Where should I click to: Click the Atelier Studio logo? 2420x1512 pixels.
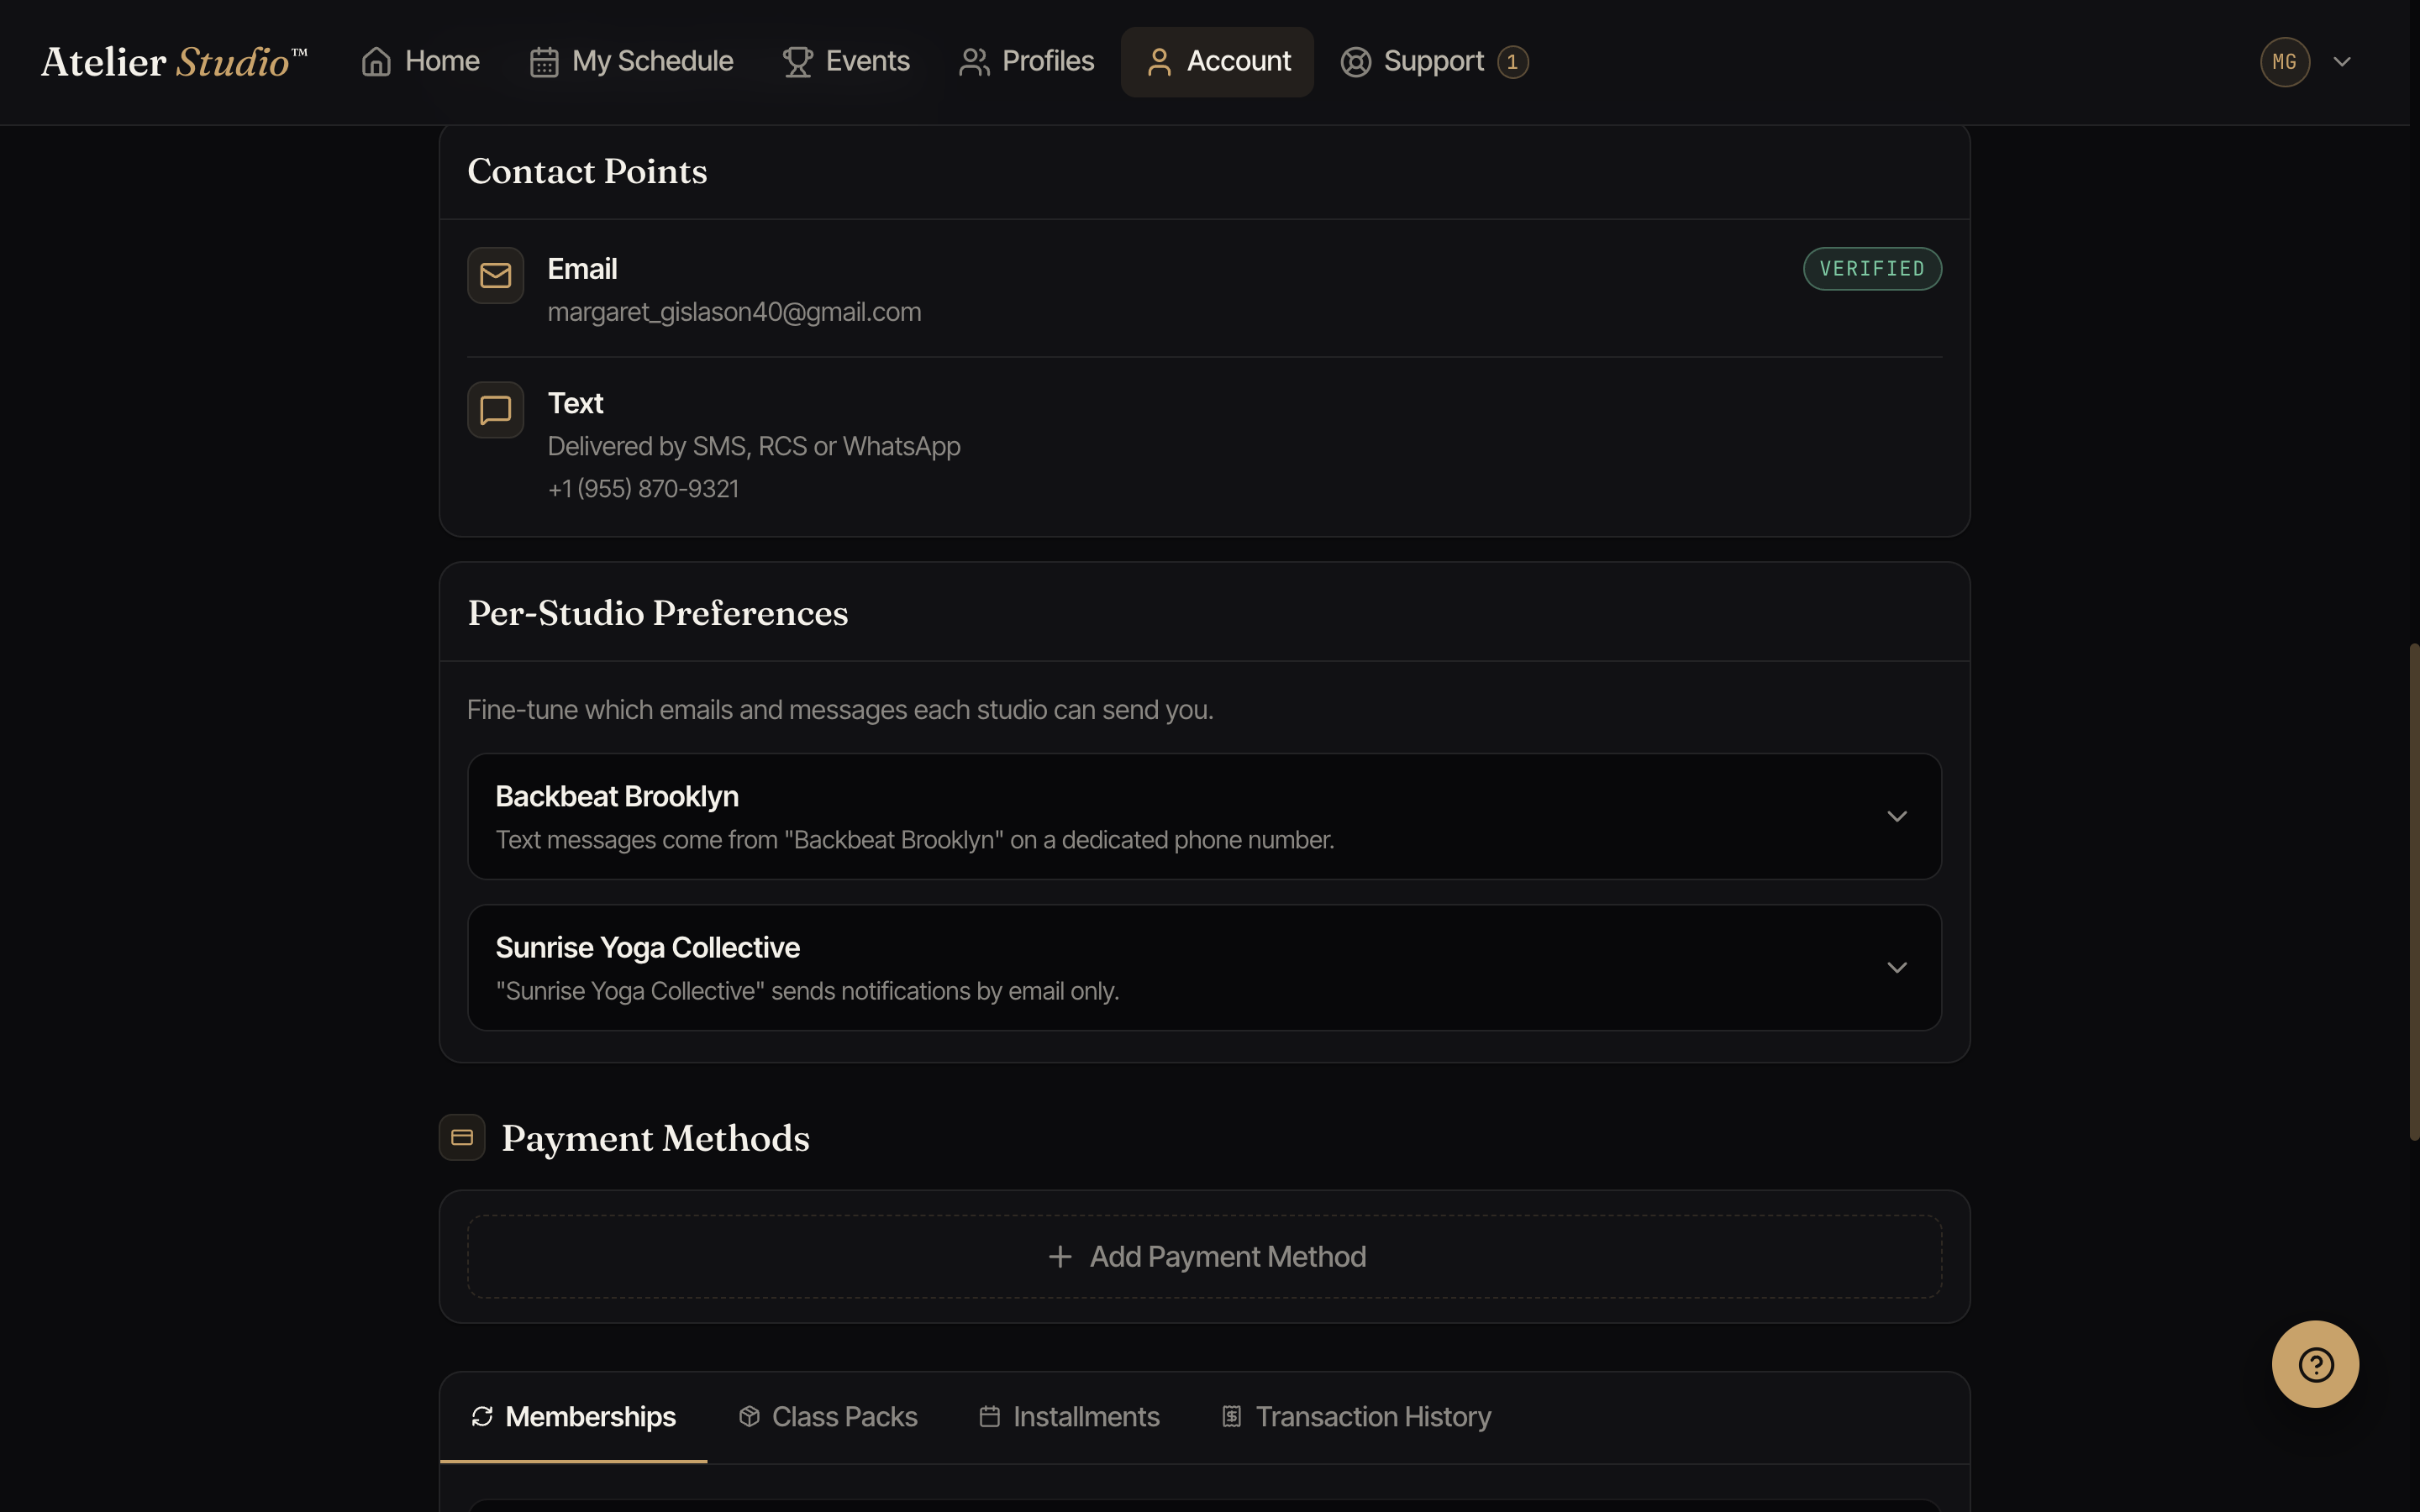tap(174, 62)
